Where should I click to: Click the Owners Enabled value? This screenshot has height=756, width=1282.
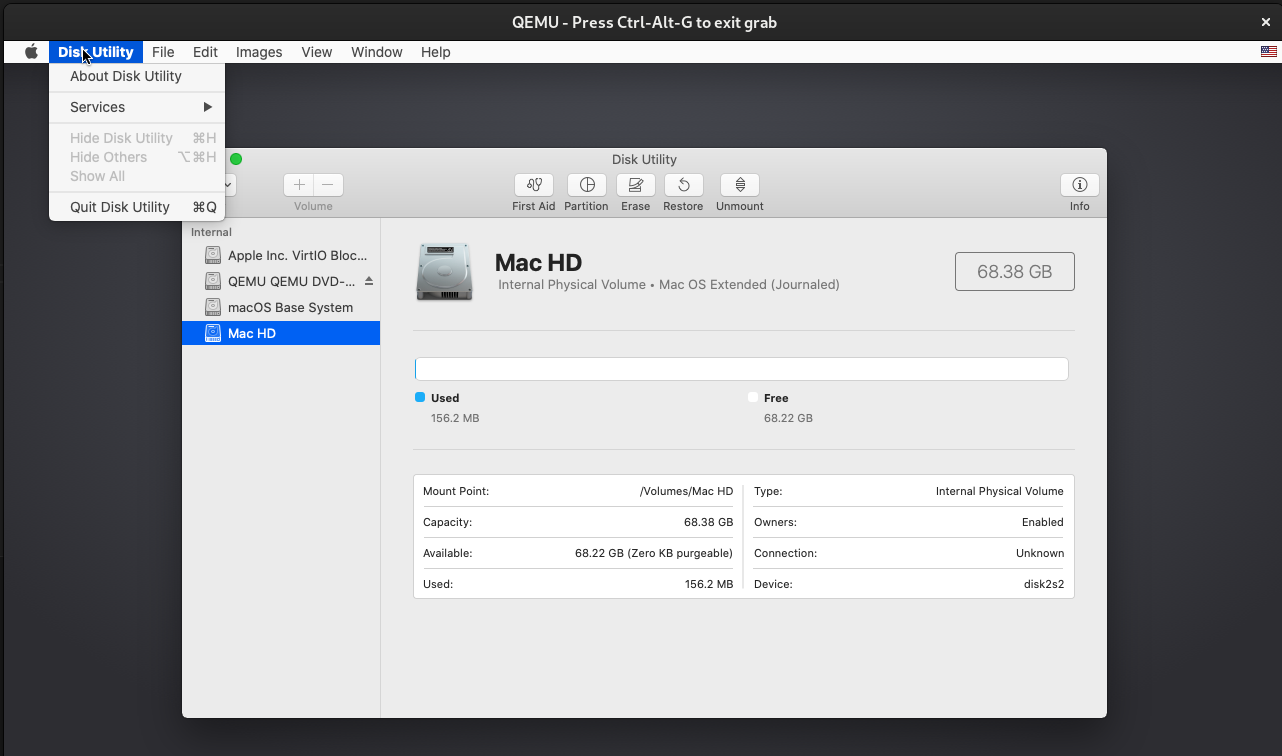click(1043, 522)
